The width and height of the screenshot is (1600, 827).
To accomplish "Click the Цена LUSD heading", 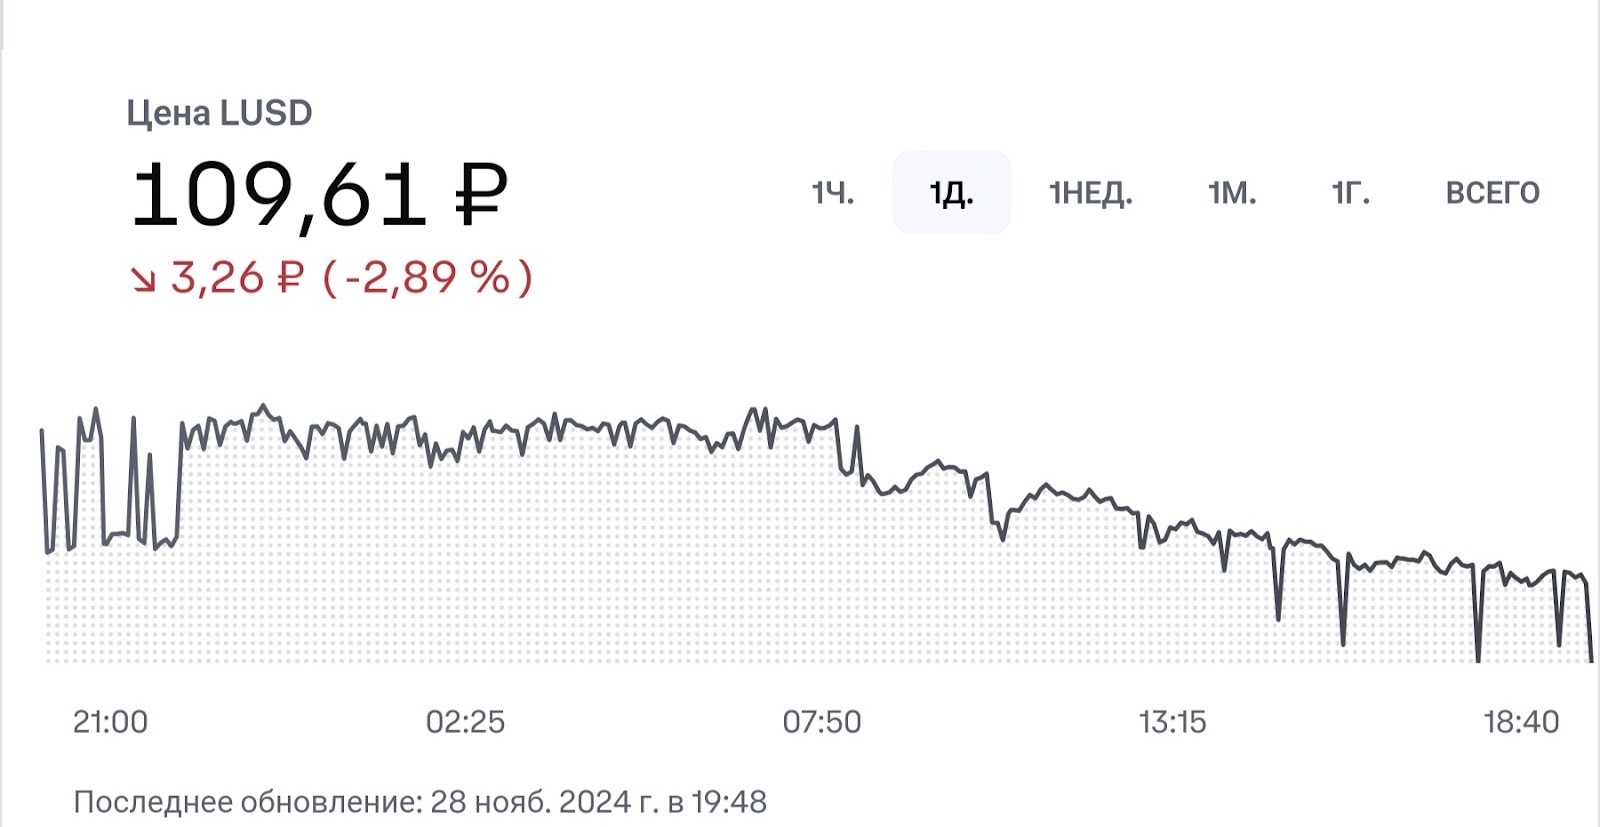I will (x=221, y=113).
